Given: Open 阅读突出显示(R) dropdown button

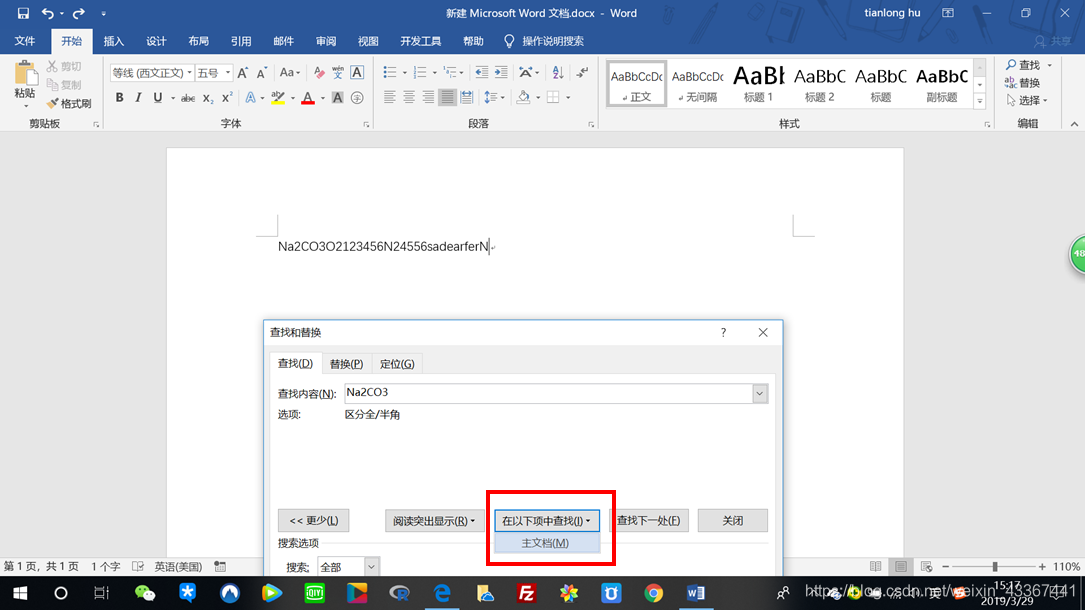Looking at the screenshot, I should (x=435, y=521).
